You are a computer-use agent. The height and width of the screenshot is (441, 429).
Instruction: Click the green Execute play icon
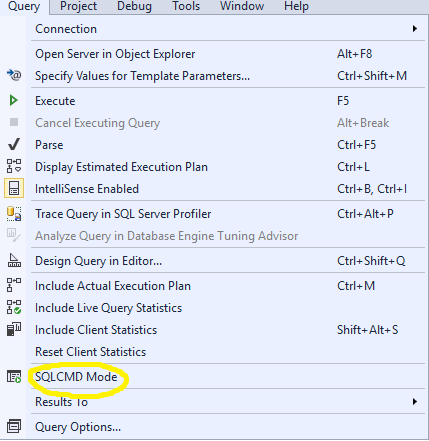(x=13, y=100)
